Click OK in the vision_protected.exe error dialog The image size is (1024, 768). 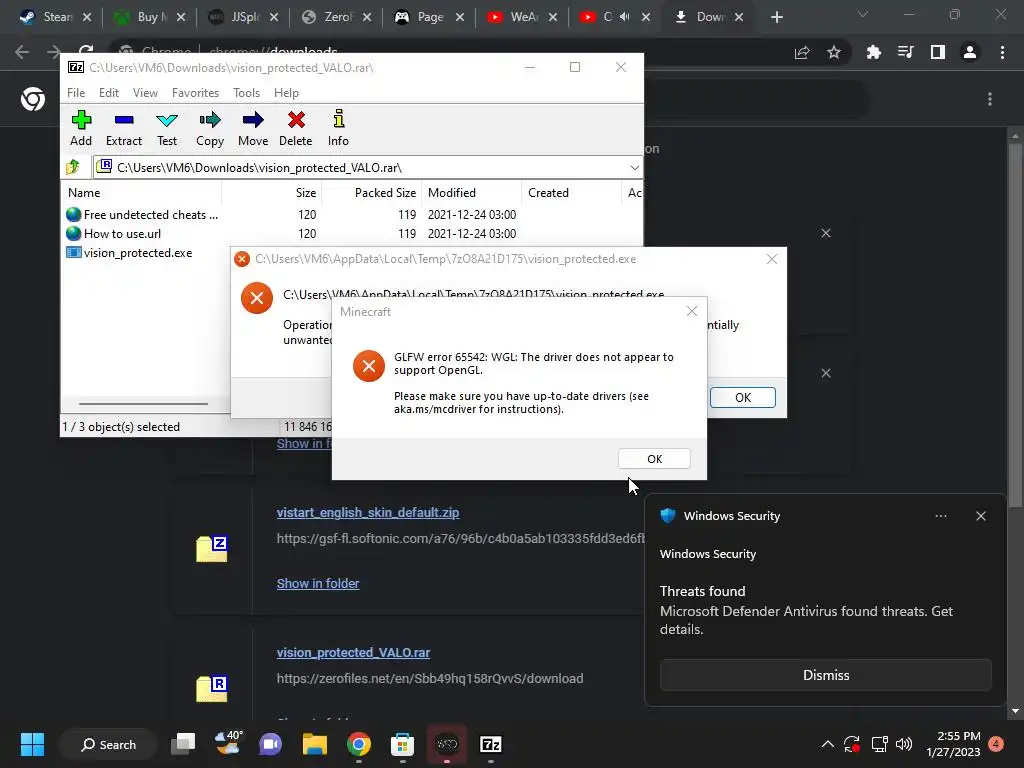click(x=743, y=398)
